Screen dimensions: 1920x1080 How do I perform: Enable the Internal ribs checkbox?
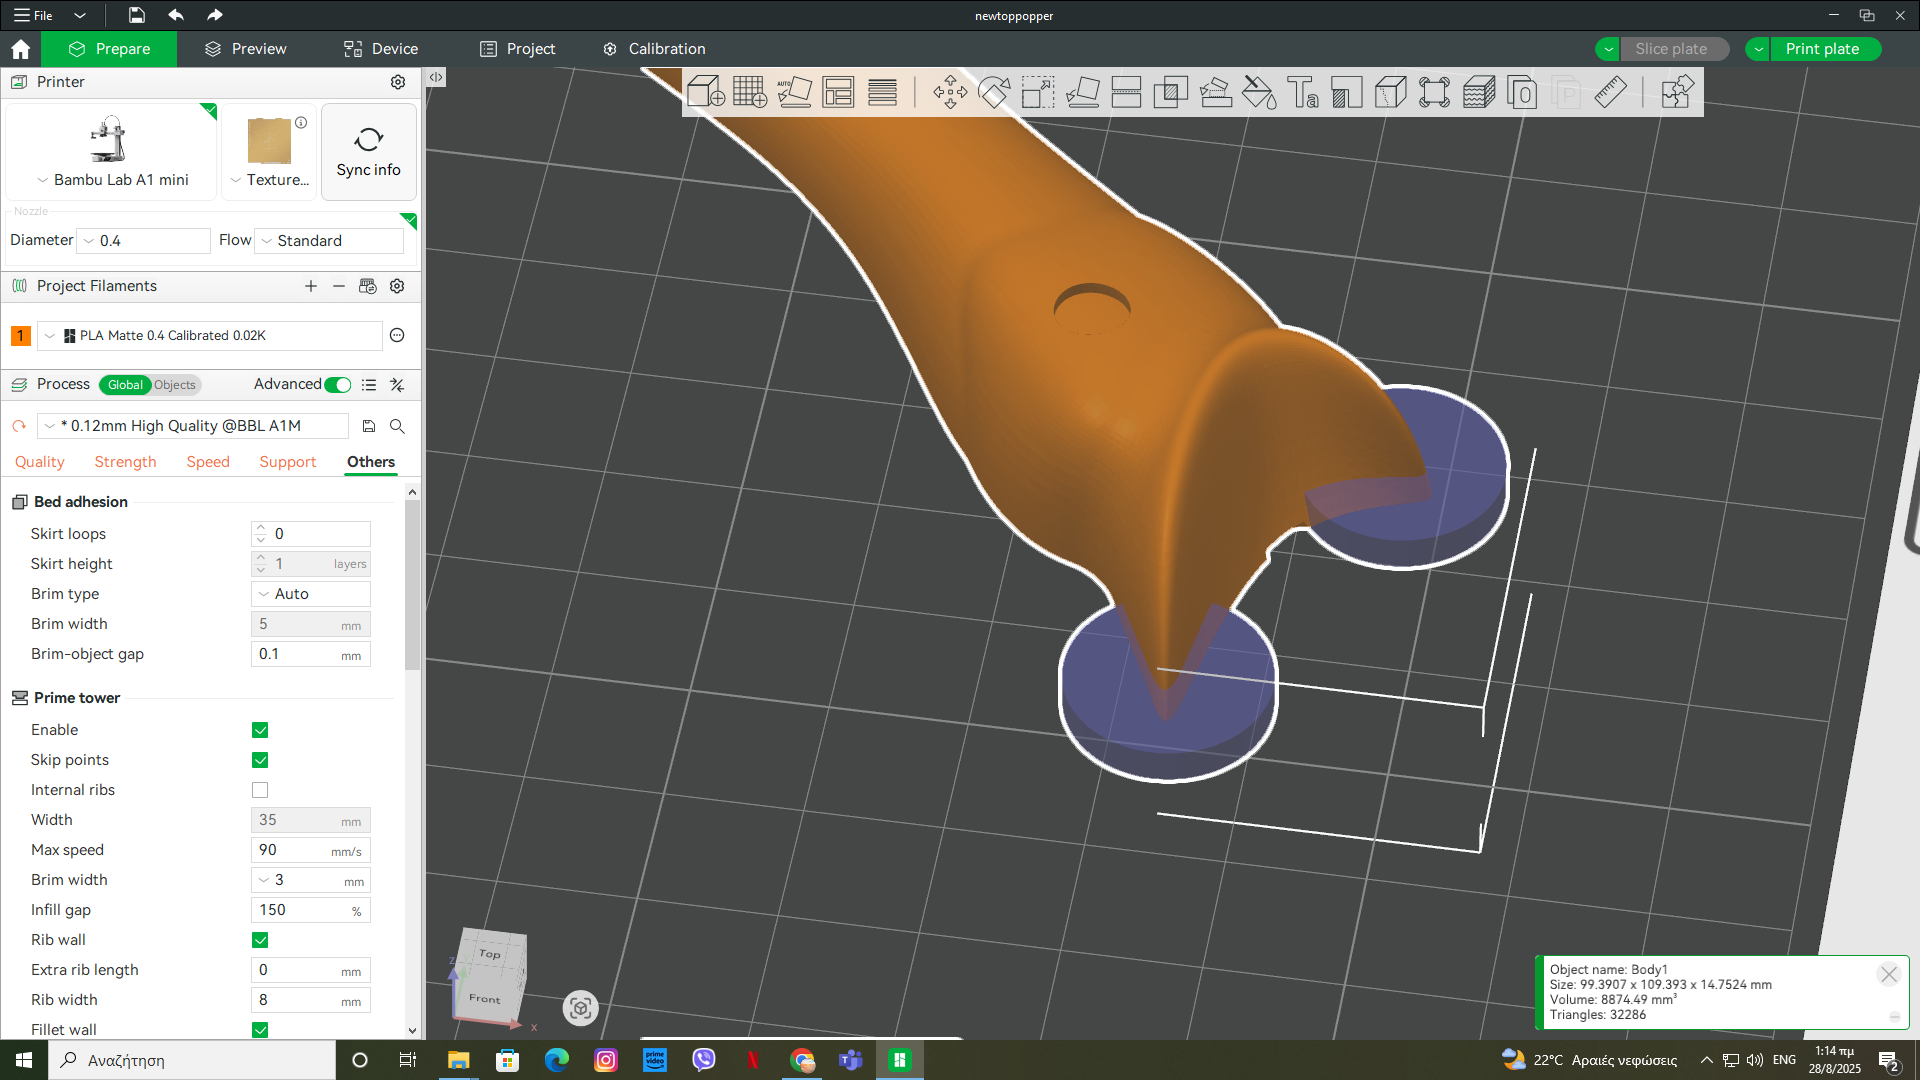point(260,790)
